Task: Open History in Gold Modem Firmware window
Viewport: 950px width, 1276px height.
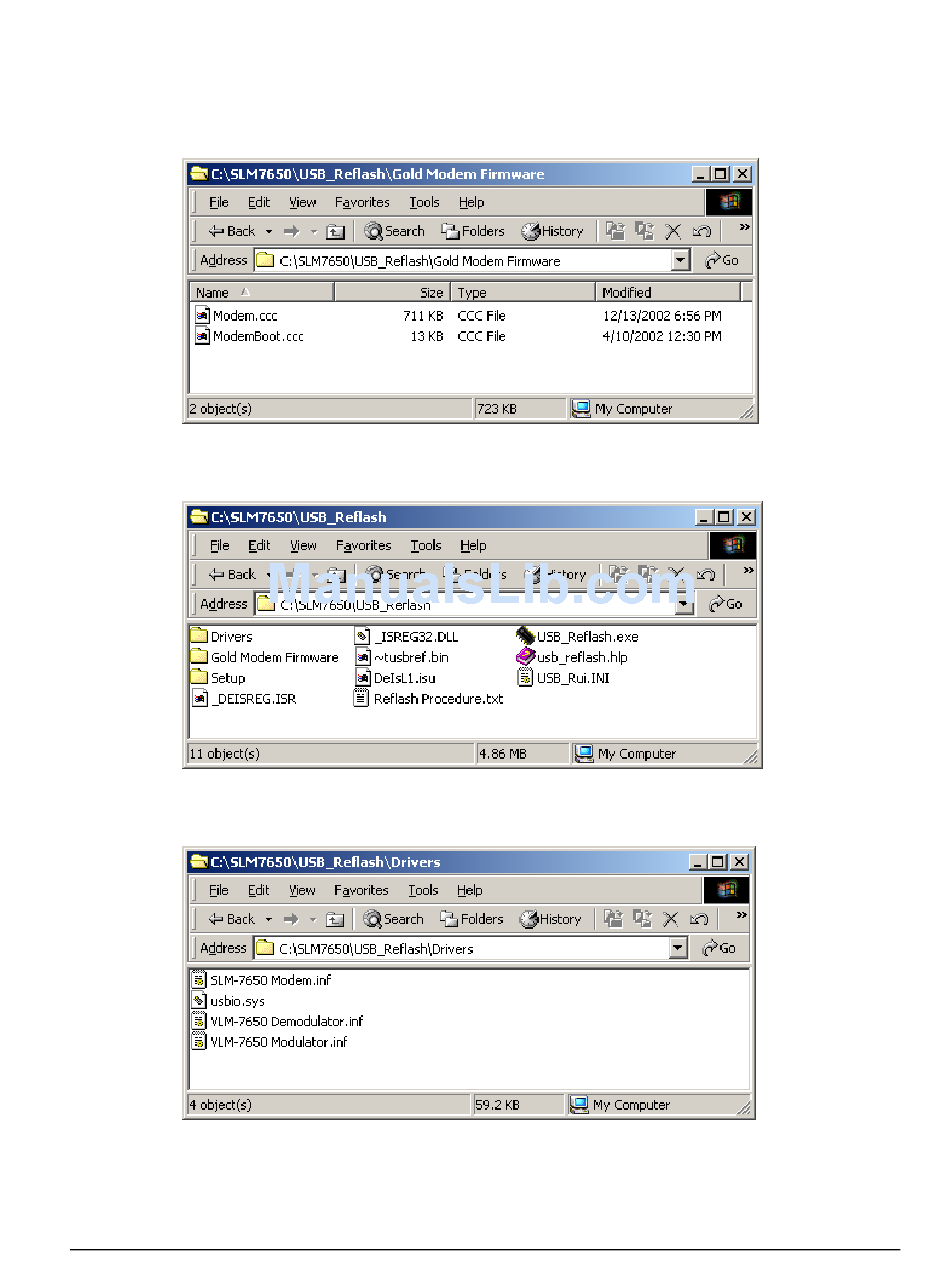Action: pyautogui.click(x=552, y=231)
